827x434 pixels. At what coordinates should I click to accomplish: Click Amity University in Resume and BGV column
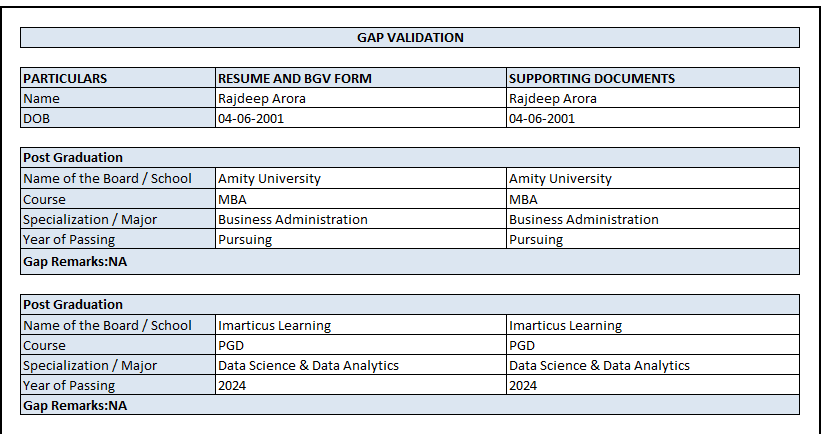click(361, 178)
